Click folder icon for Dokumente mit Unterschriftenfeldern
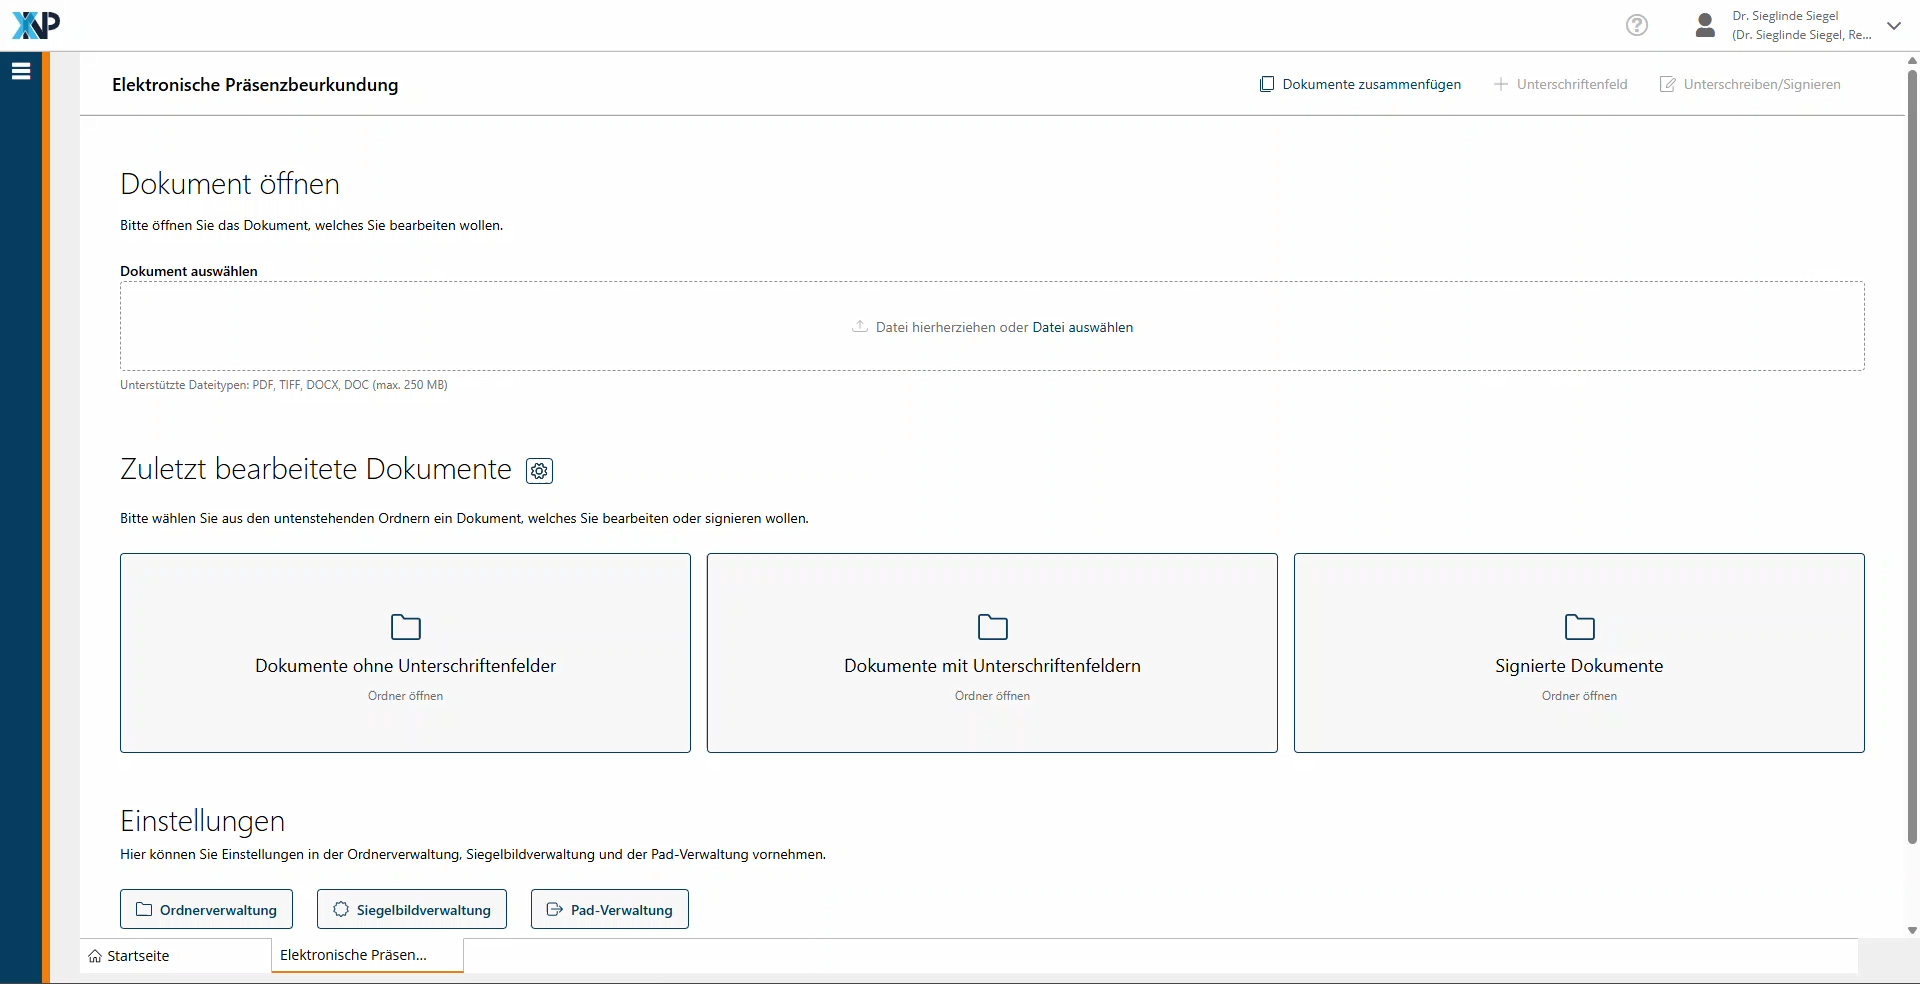 pyautogui.click(x=992, y=627)
